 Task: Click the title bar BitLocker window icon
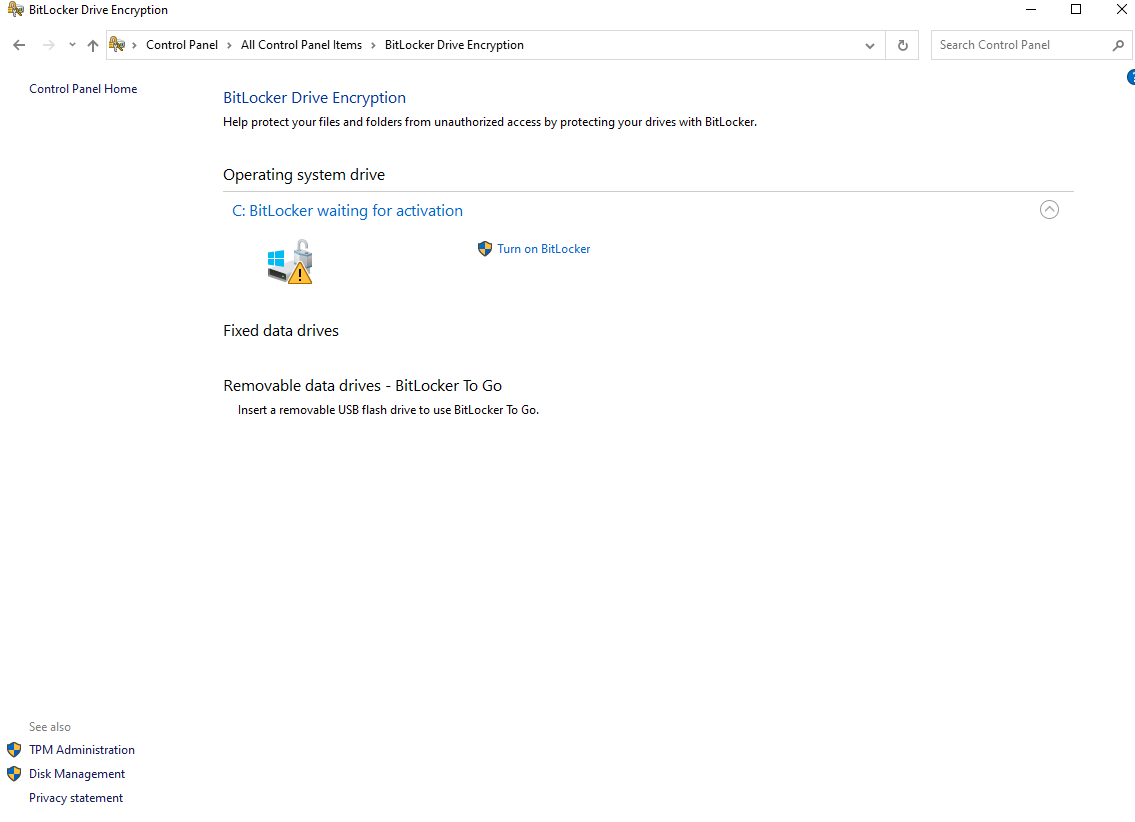point(15,9)
